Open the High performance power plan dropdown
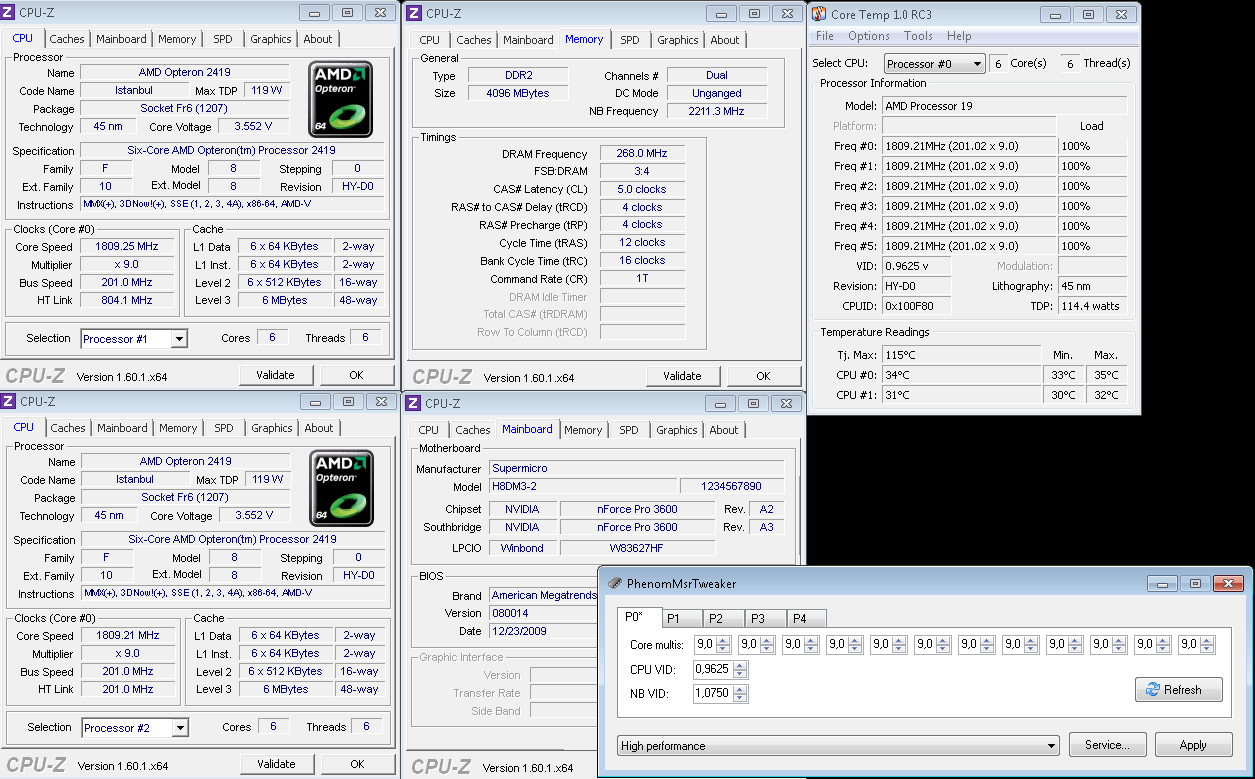 [1051, 746]
